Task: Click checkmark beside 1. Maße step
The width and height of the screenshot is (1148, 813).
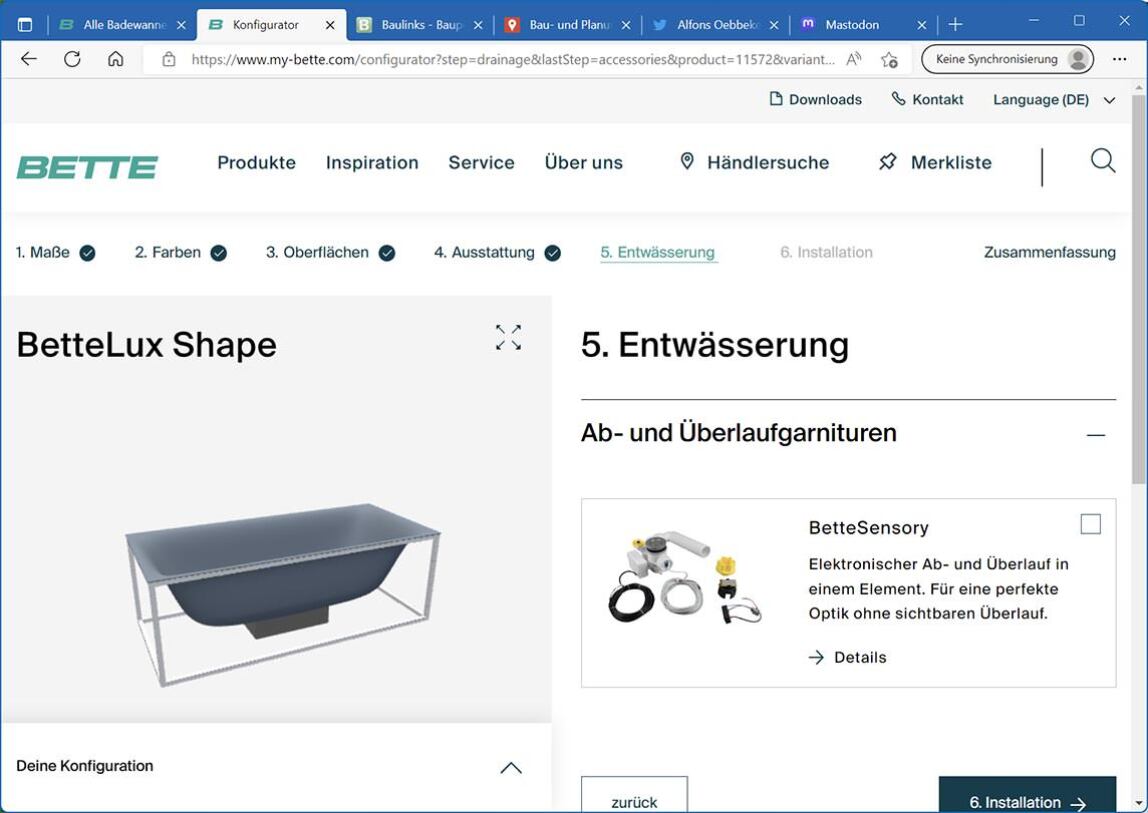Action: pyautogui.click(x=87, y=253)
